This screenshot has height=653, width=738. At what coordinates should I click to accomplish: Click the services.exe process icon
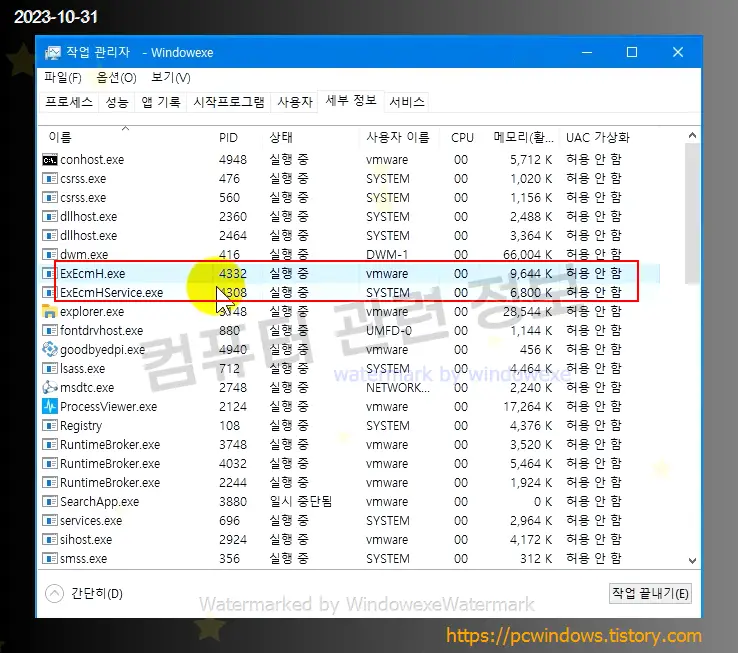[x=49, y=520]
